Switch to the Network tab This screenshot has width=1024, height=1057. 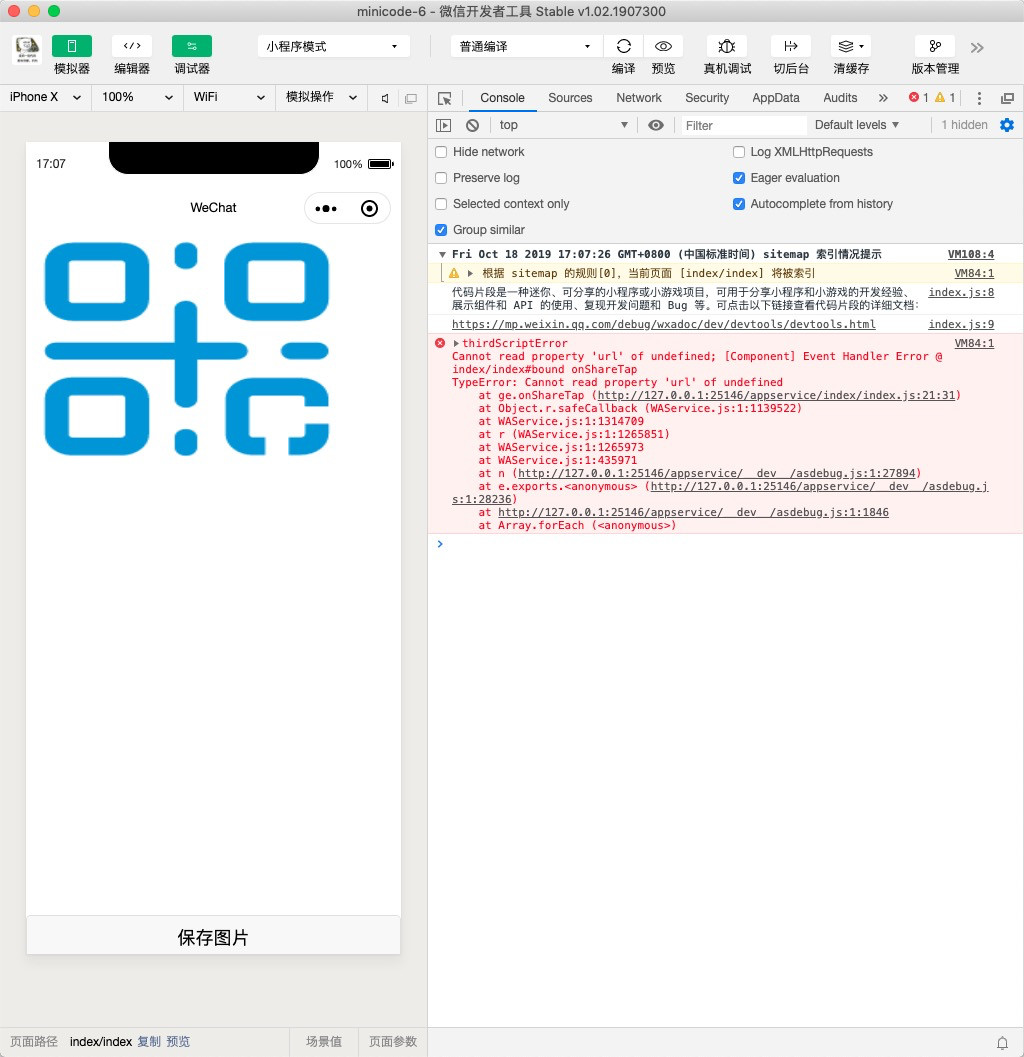[x=639, y=98]
